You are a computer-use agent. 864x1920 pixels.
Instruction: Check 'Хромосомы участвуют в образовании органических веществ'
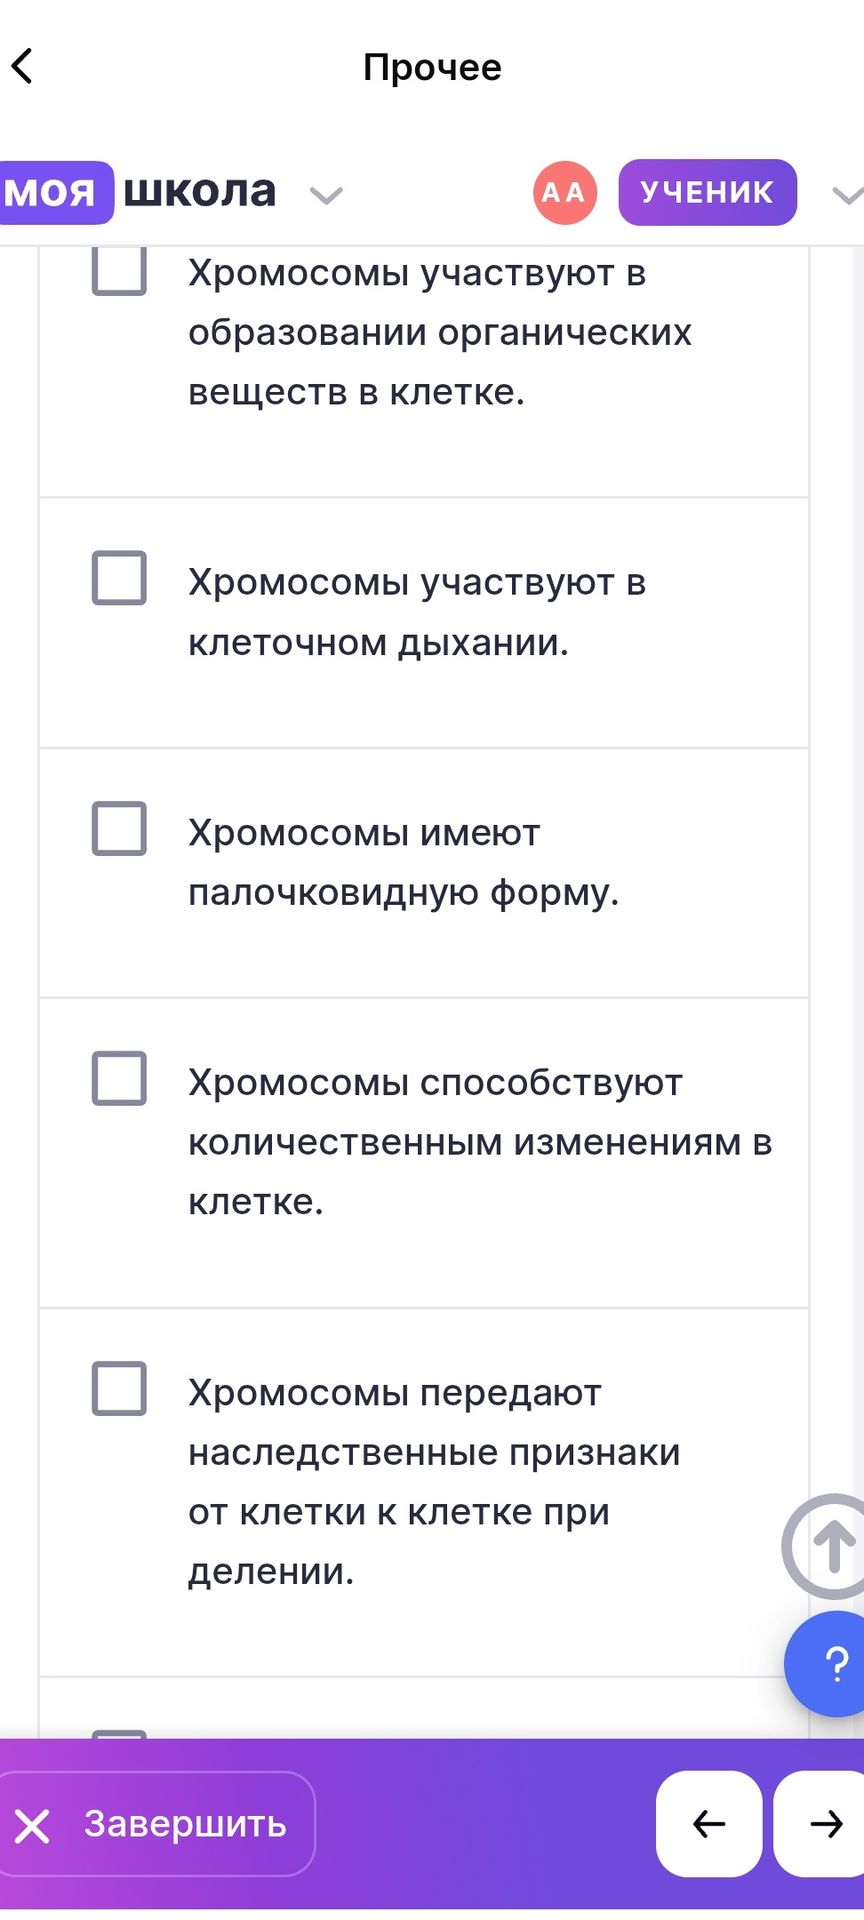[x=119, y=270]
